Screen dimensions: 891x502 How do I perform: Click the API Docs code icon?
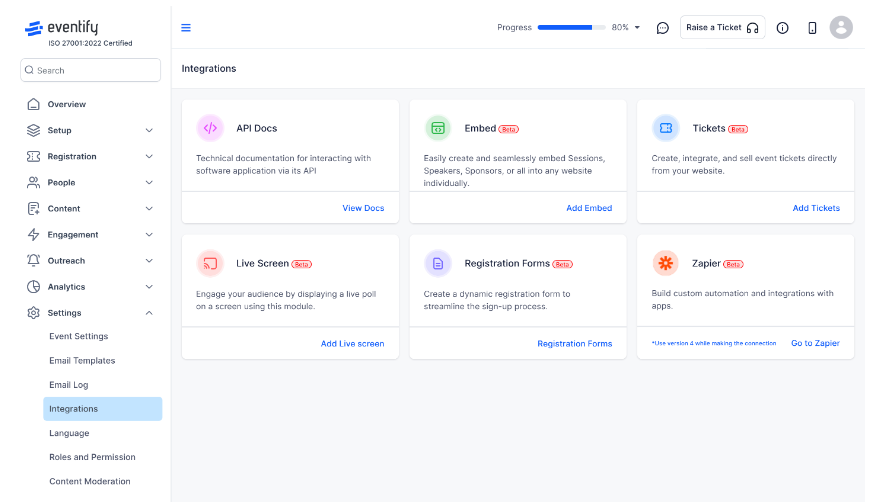point(210,128)
